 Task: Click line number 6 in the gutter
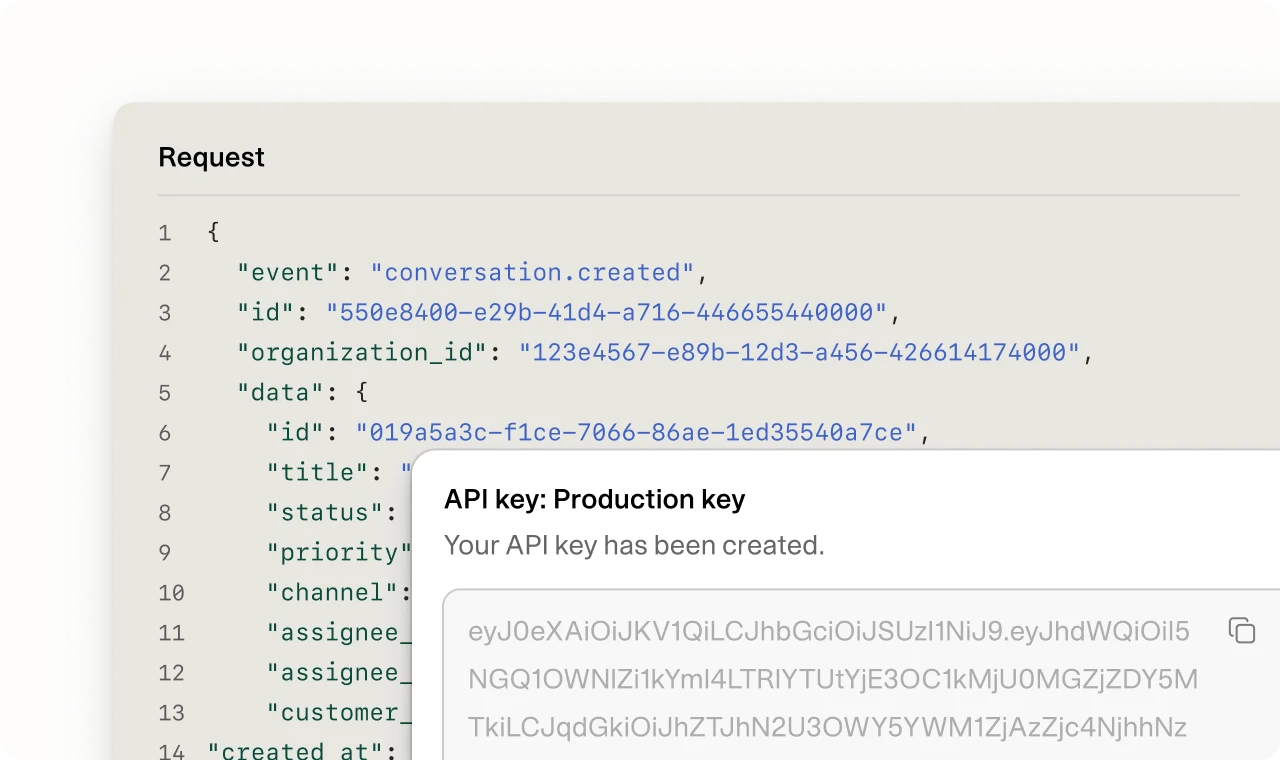pyautogui.click(x=164, y=433)
